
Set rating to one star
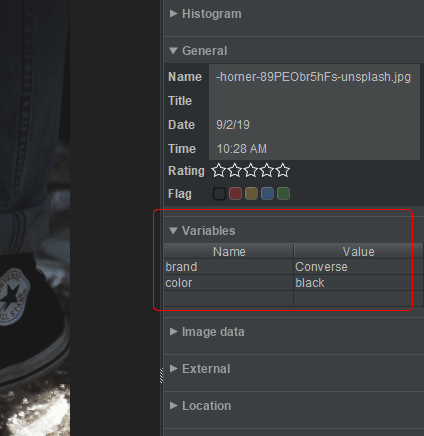tap(219, 170)
